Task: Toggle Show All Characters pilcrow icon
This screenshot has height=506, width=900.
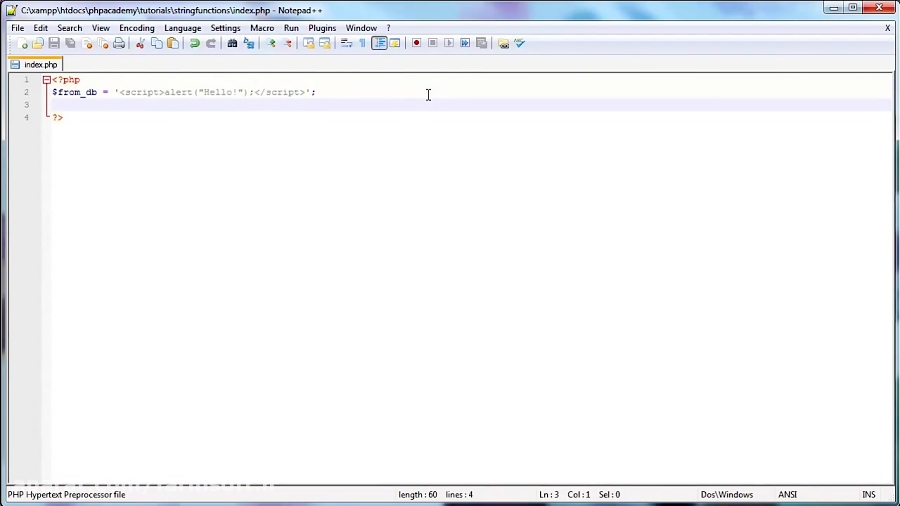Action: 362,44
